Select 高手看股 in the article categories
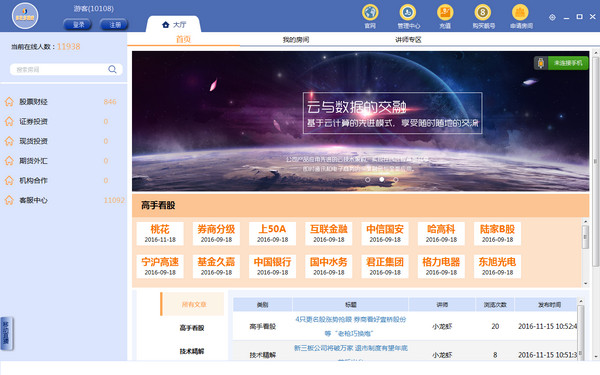Screen dimensions: 600x375 tap(192, 328)
